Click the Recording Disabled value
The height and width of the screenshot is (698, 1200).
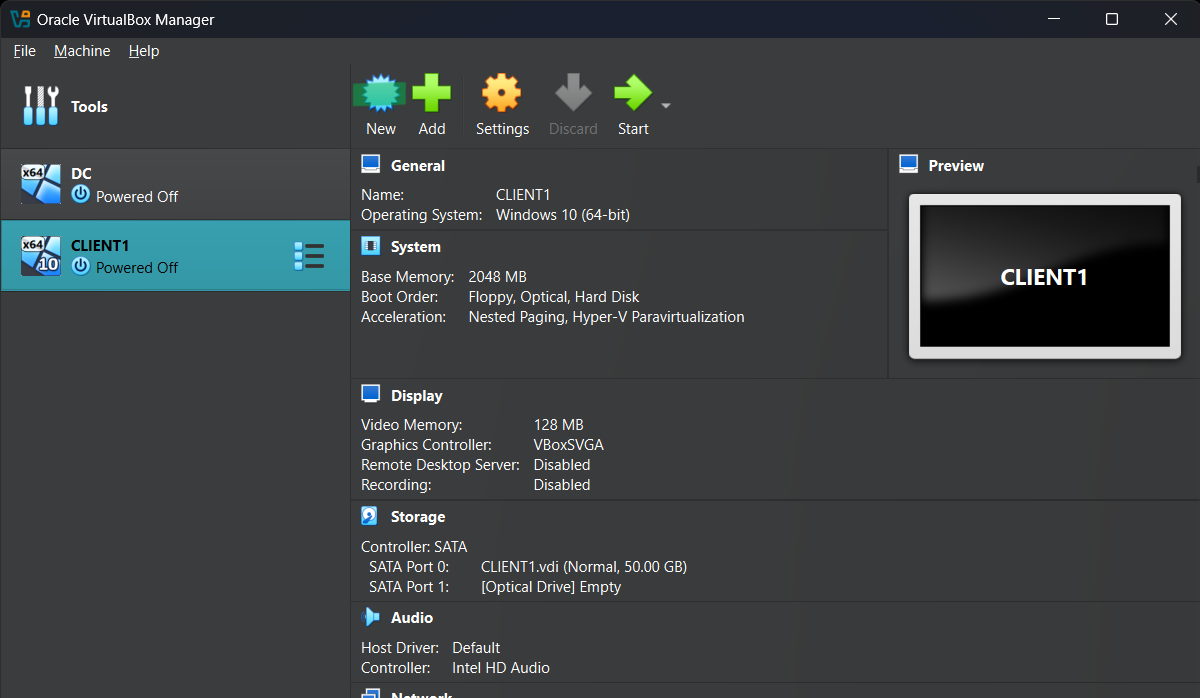click(x=562, y=485)
